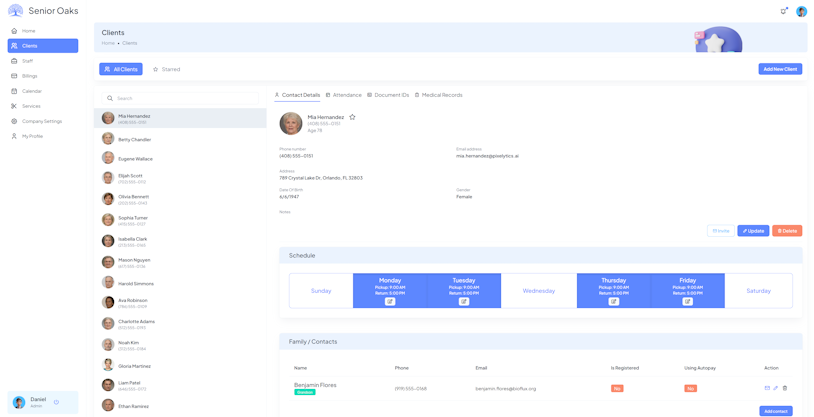Viewport: 814px width, 417px height.
Task: Select the All Clients tab
Action: 121,69
